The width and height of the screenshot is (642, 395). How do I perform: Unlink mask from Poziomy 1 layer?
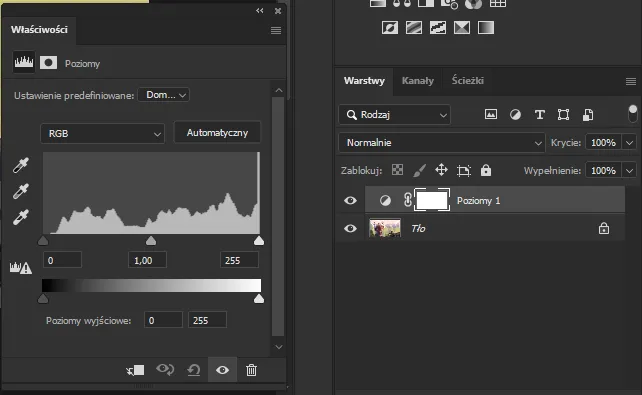point(407,200)
